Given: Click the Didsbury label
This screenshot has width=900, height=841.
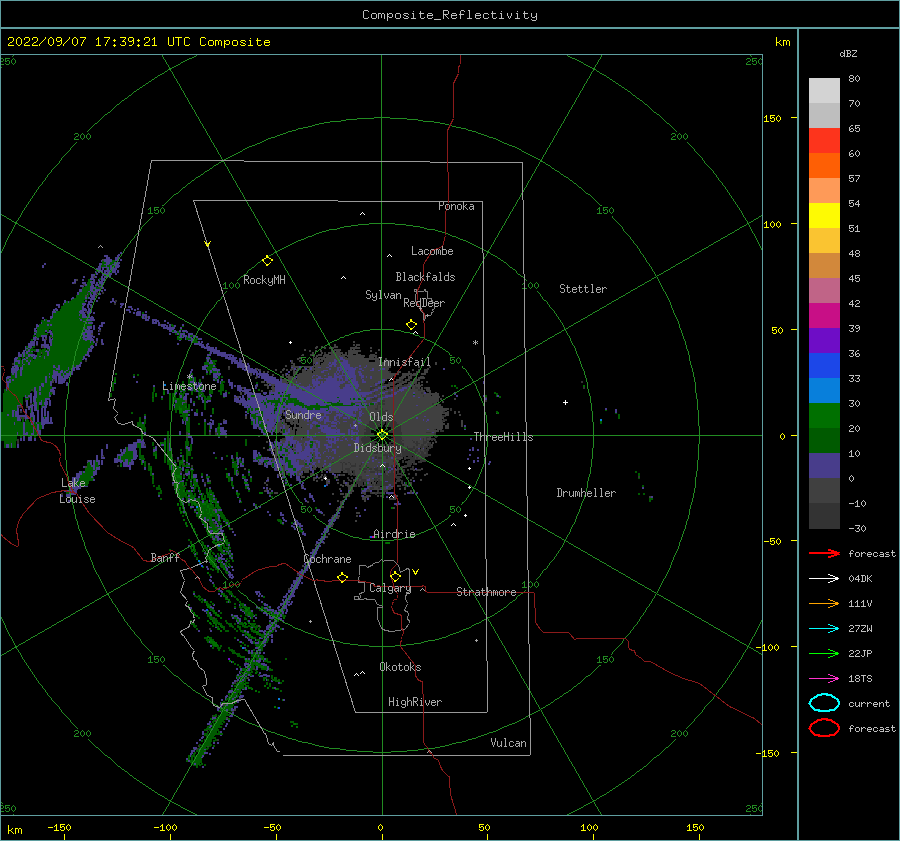Looking at the screenshot, I should point(378,448).
